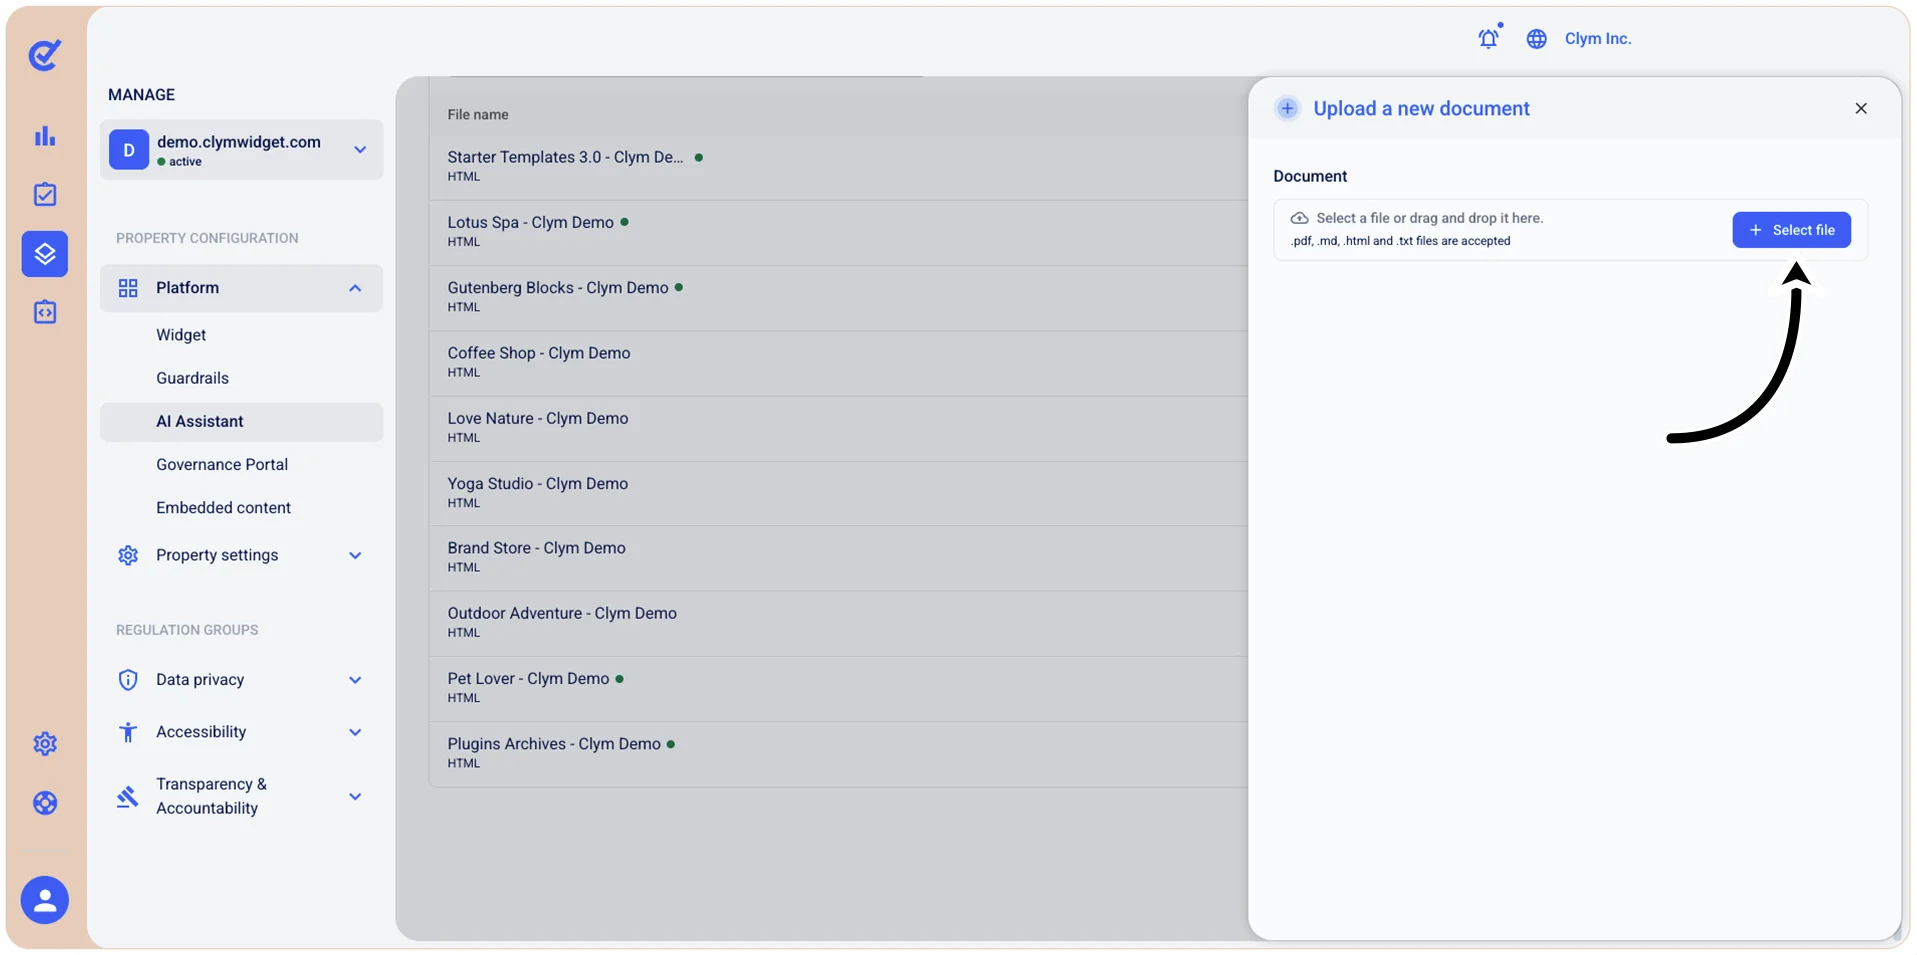Viewport: 1917px width, 955px height.
Task: Click the File name column header
Action: [x=478, y=115]
